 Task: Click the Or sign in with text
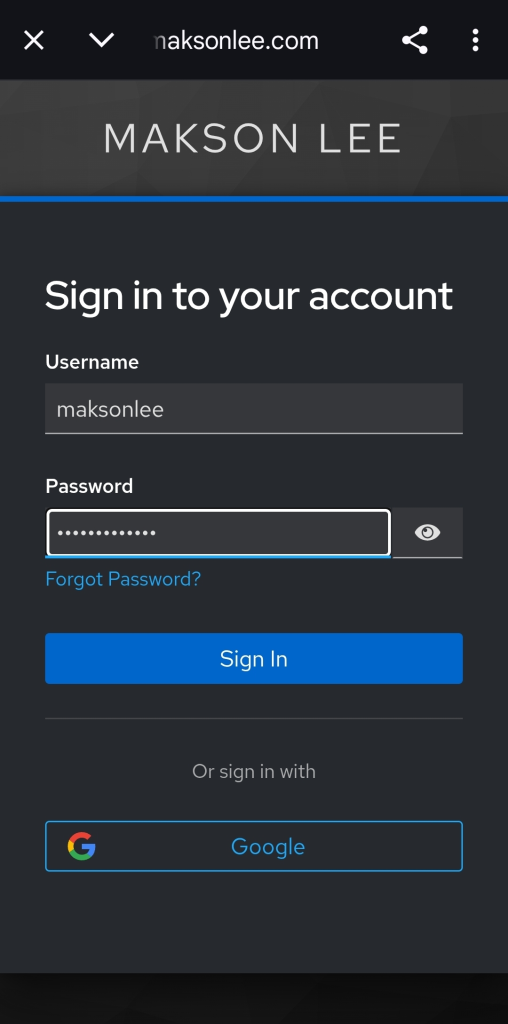pyautogui.click(x=254, y=771)
